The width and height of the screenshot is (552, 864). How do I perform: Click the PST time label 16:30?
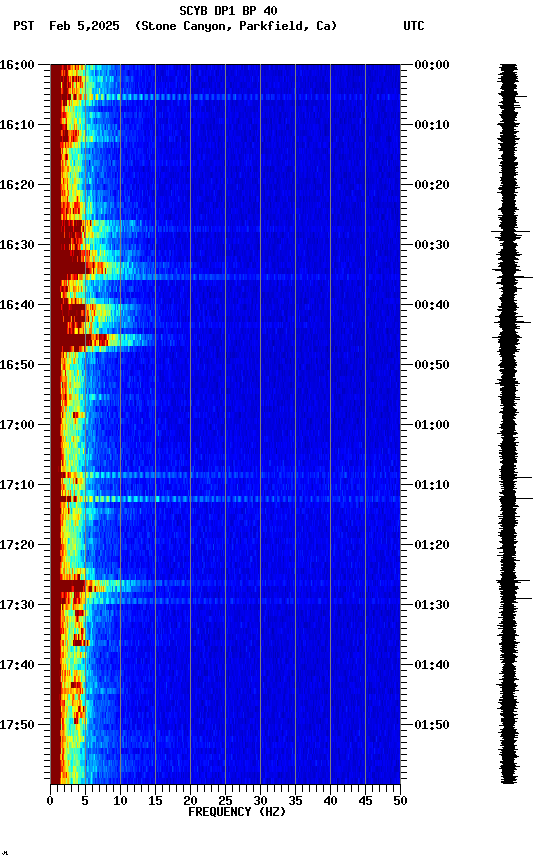click(17, 245)
